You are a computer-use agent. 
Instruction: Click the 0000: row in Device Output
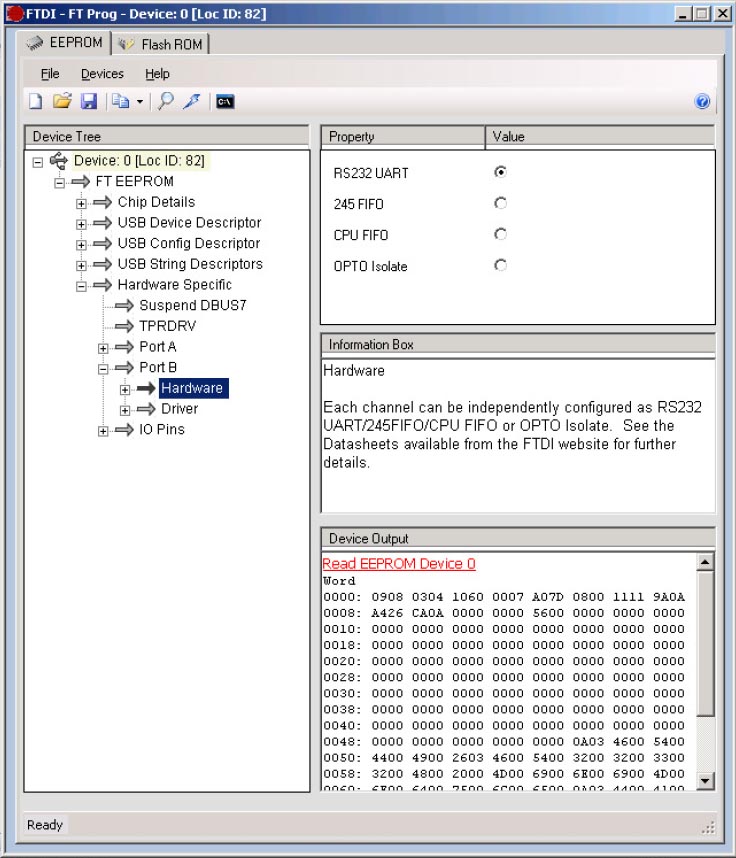pos(504,597)
